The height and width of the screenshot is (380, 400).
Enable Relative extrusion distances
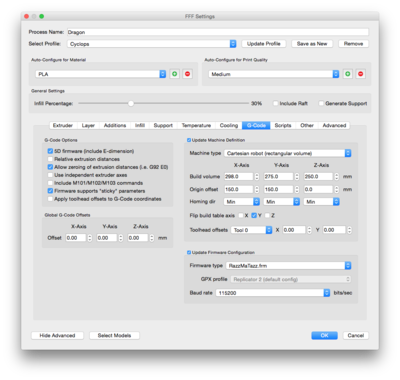tap(50, 159)
